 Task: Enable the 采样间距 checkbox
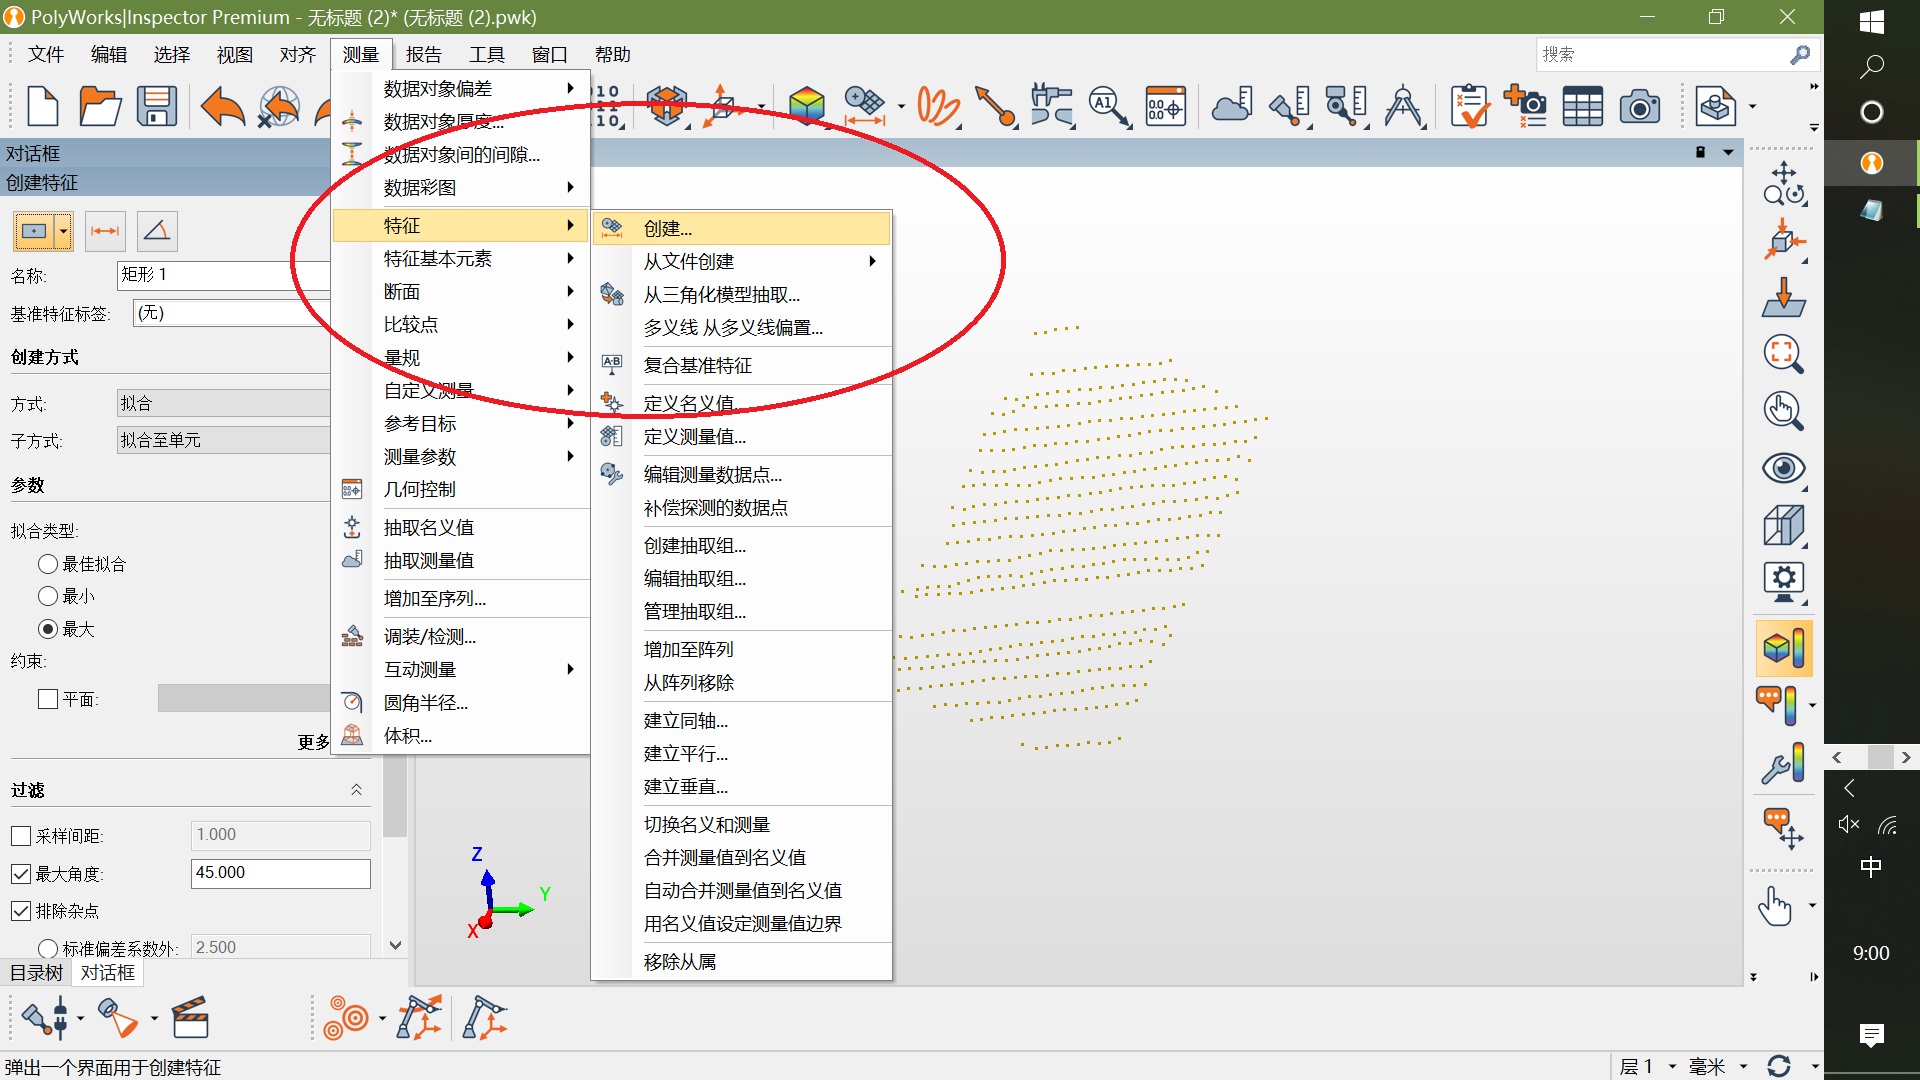(x=21, y=836)
